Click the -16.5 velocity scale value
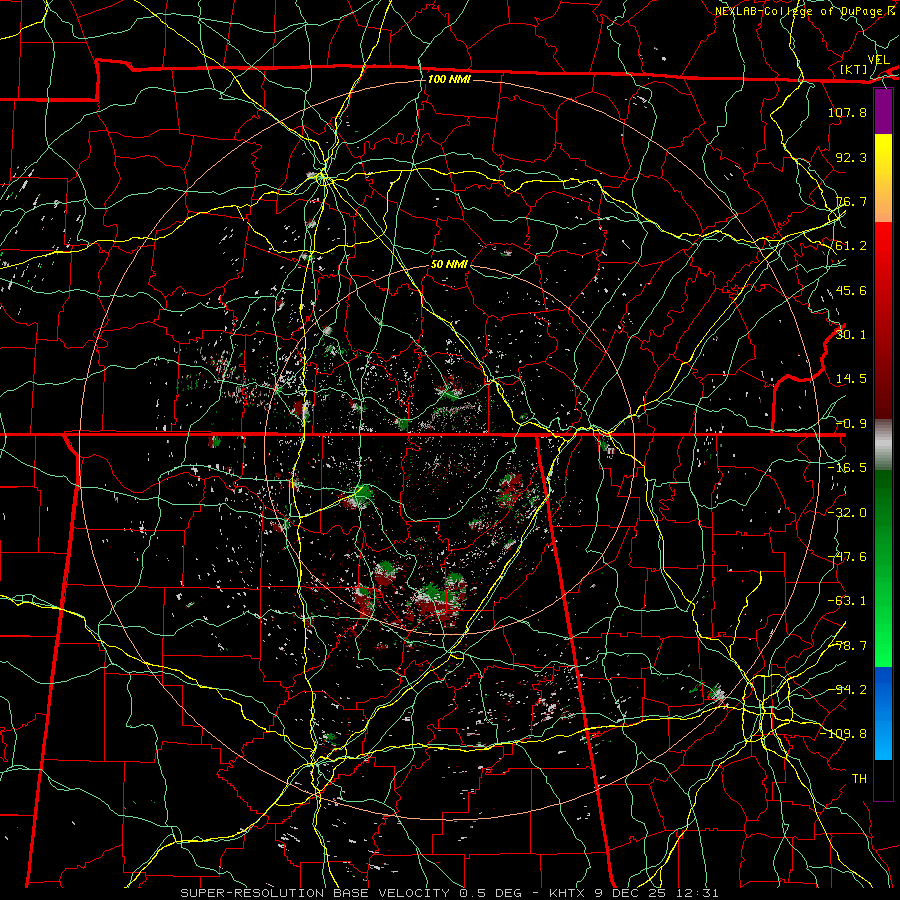Screen dimensions: 900x900 [847, 468]
